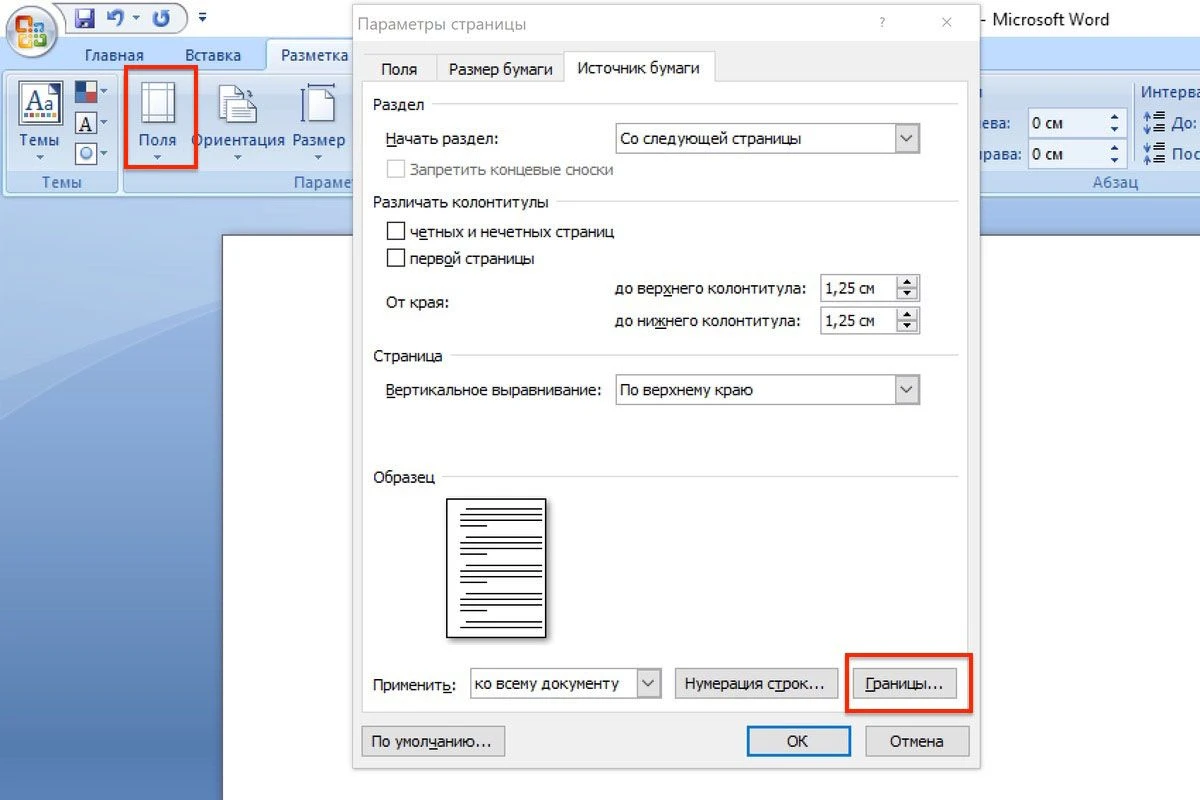Enable первой страницы checkbox
The height and width of the screenshot is (800, 1200).
click(x=396, y=258)
